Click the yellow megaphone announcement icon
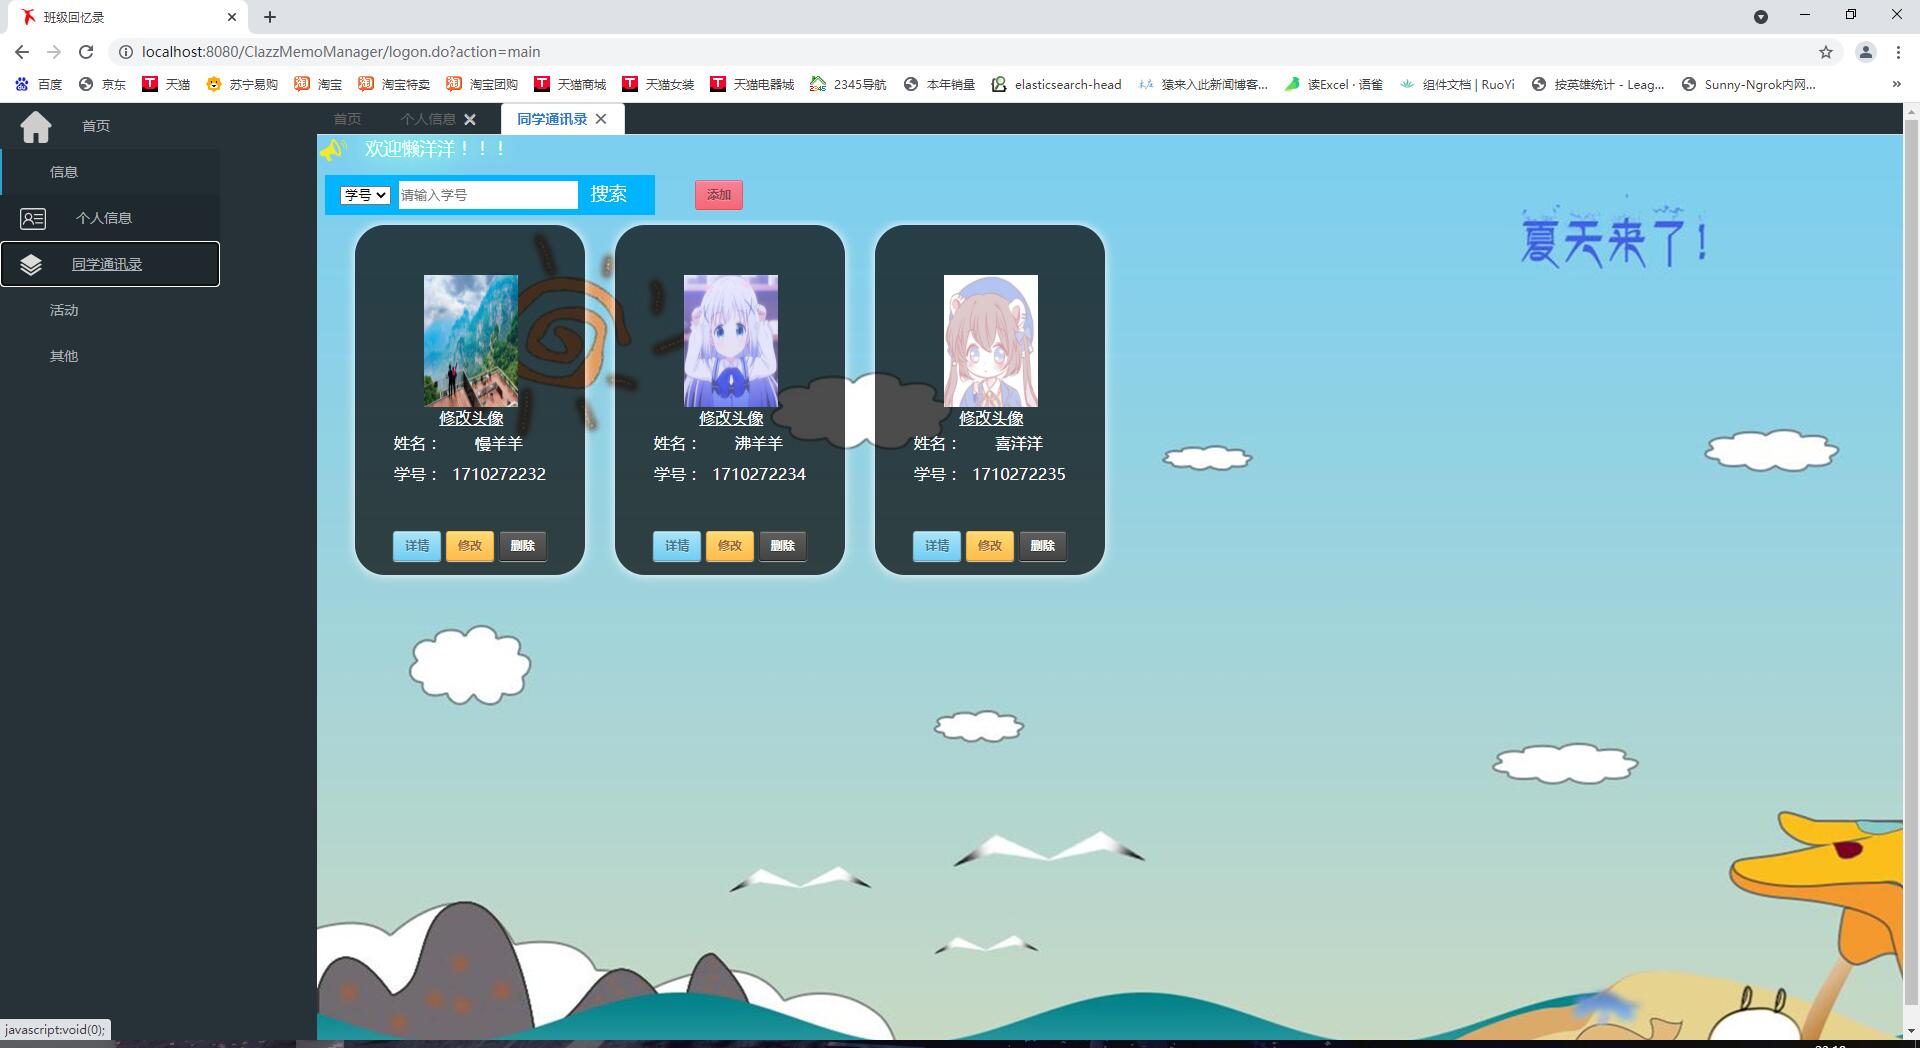The height and width of the screenshot is (1048, 1920). (333, 150)
